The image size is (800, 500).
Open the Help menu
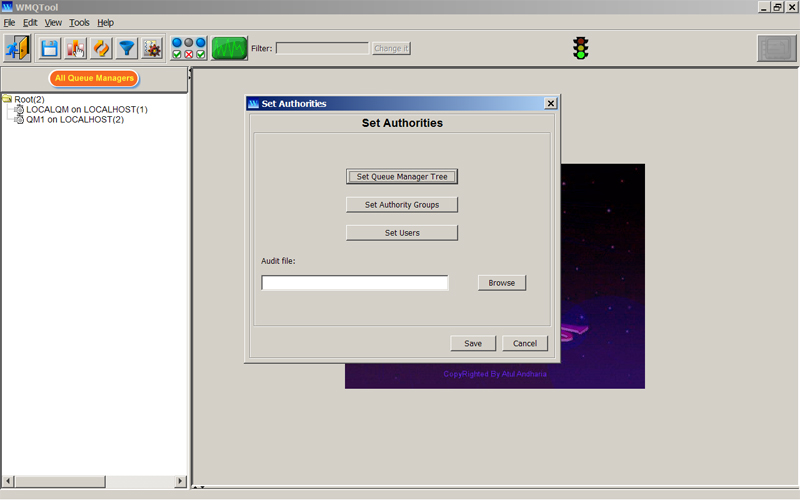106,22
